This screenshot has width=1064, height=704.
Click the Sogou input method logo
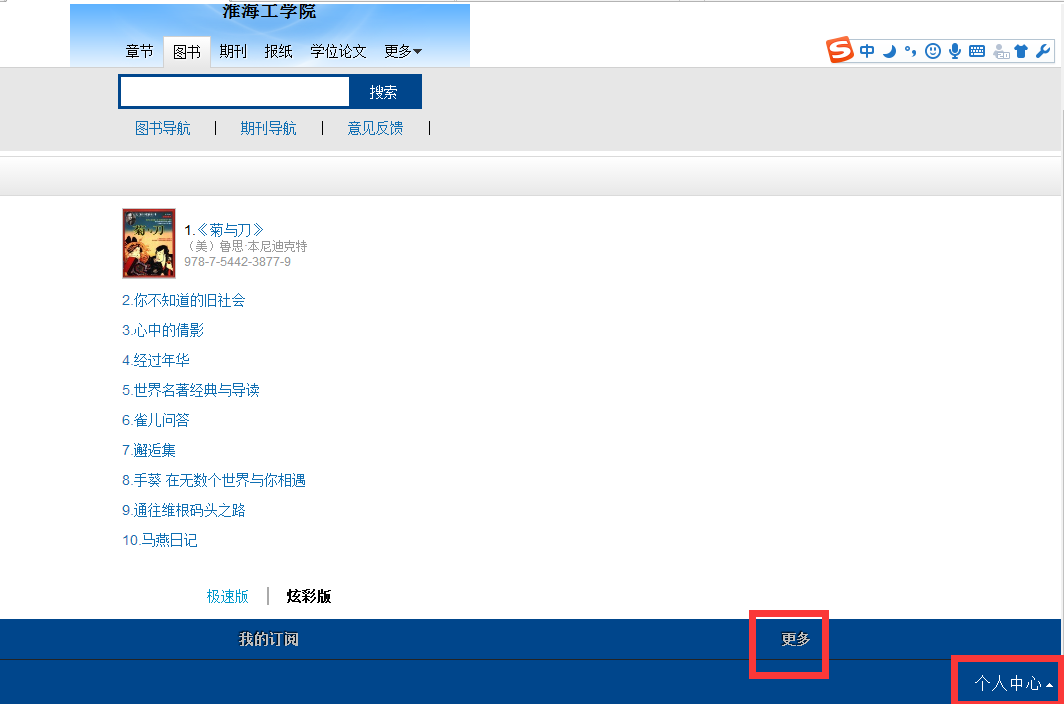(841, 51)
